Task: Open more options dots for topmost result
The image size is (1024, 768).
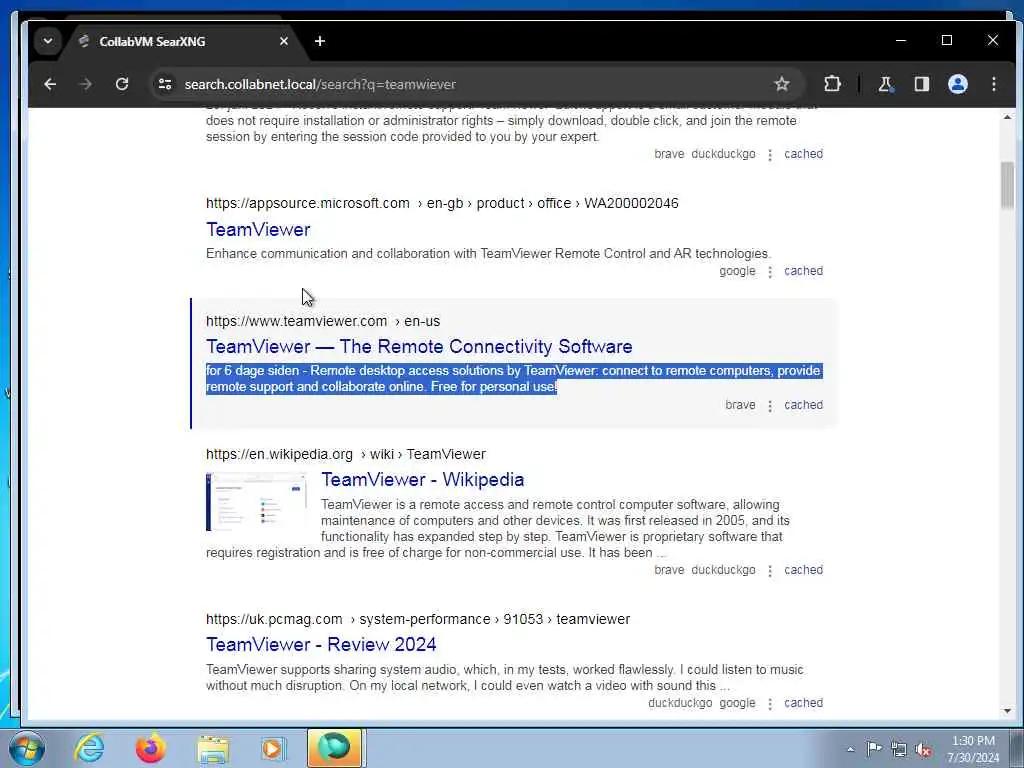Action: click(x=770, y=155)
